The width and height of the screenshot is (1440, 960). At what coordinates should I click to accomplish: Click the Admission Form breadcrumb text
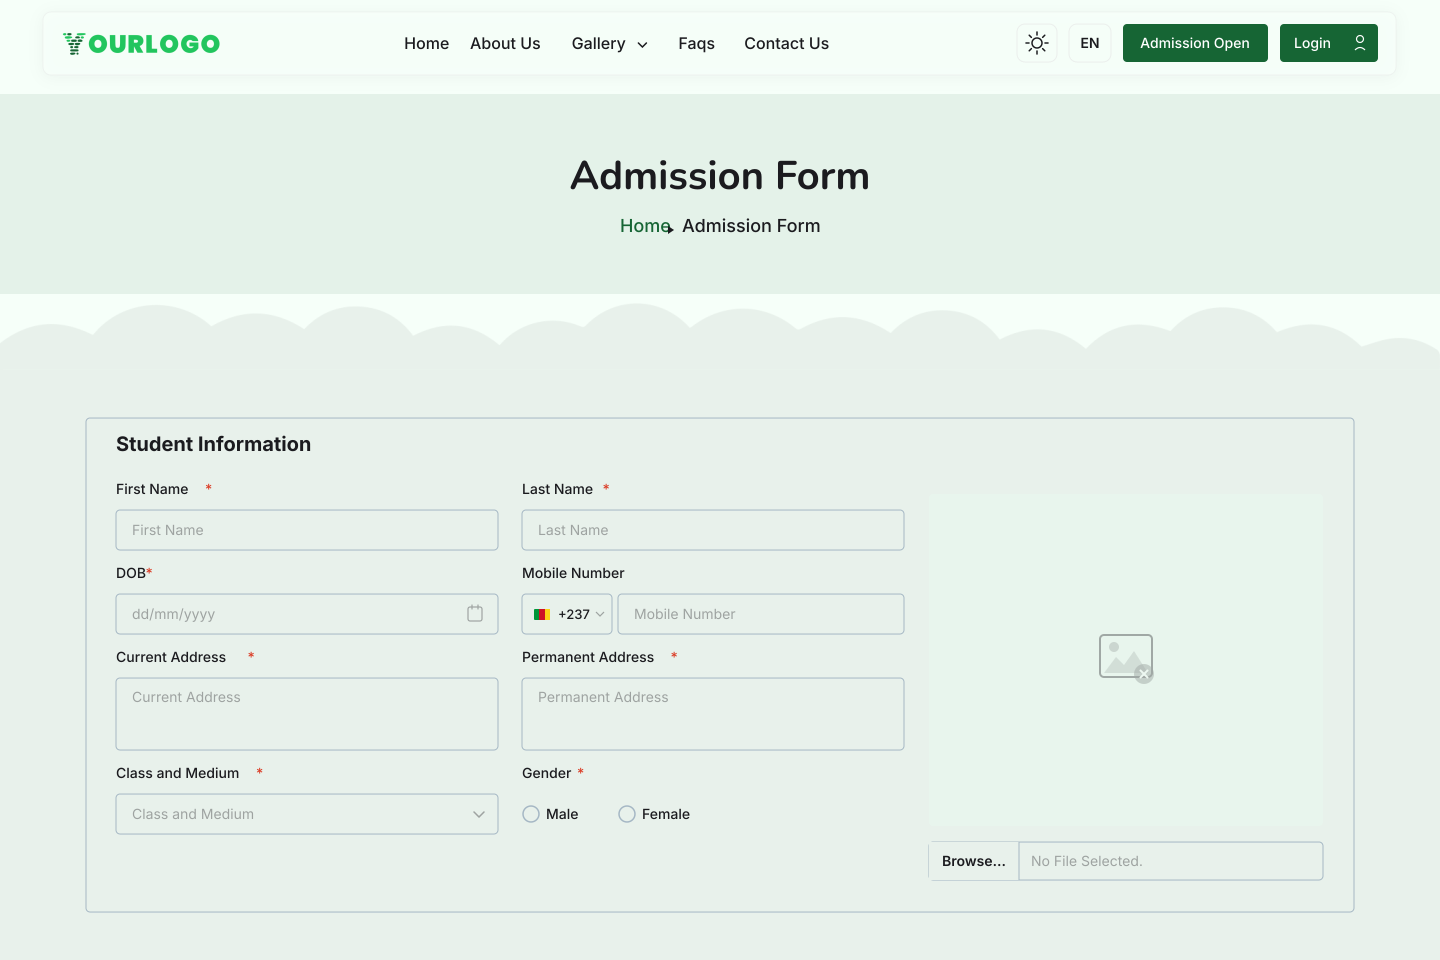click(751, 226)
